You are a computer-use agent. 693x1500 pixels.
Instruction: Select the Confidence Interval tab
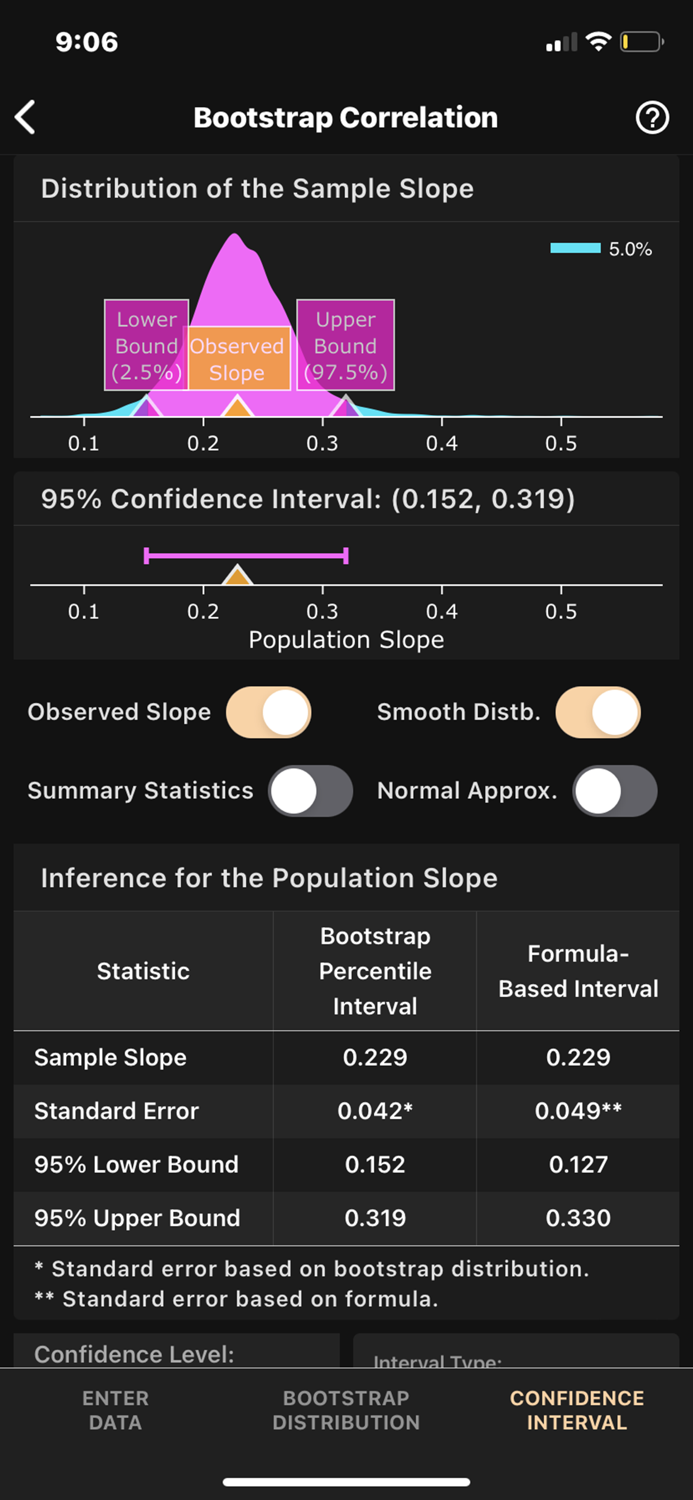[x=577, y=1410]
